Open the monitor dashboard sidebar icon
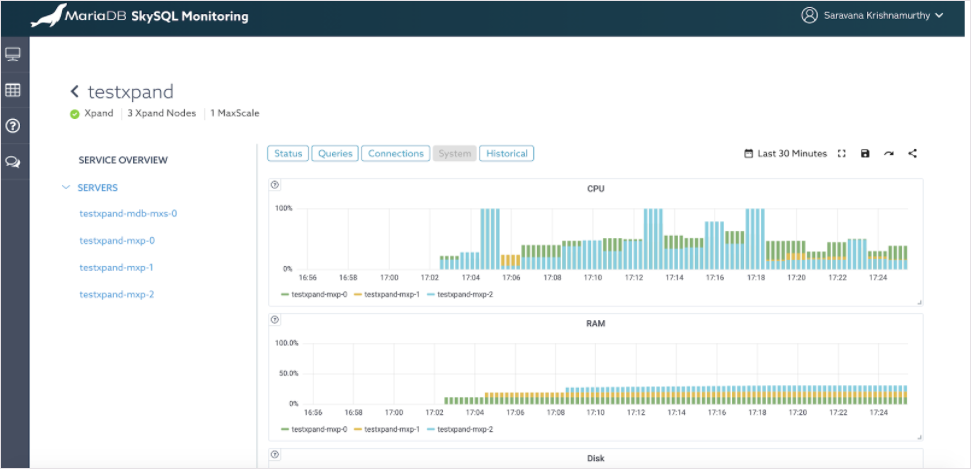 [x=13, y=54]
